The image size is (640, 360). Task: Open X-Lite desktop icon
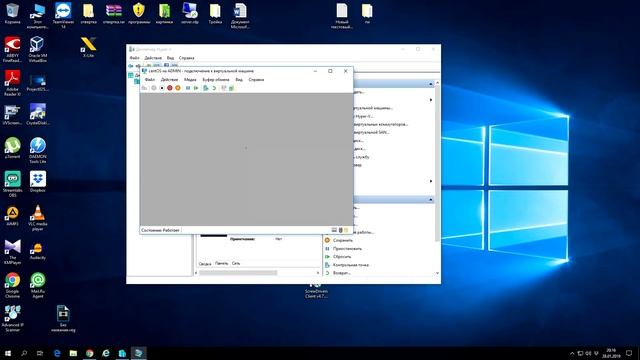[88, 47]
